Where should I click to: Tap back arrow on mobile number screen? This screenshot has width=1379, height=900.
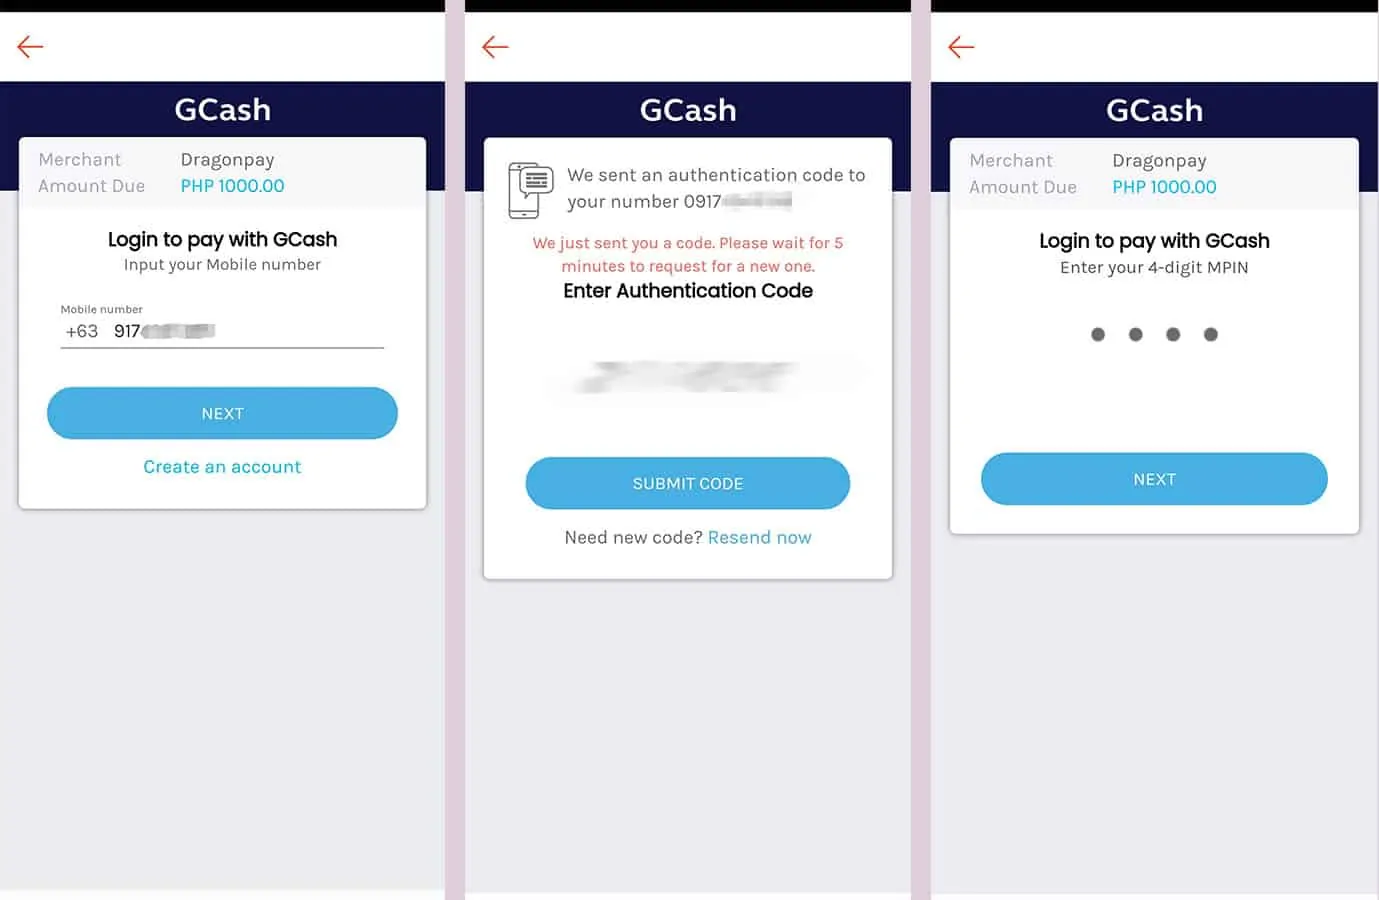[x=30, y=46]
